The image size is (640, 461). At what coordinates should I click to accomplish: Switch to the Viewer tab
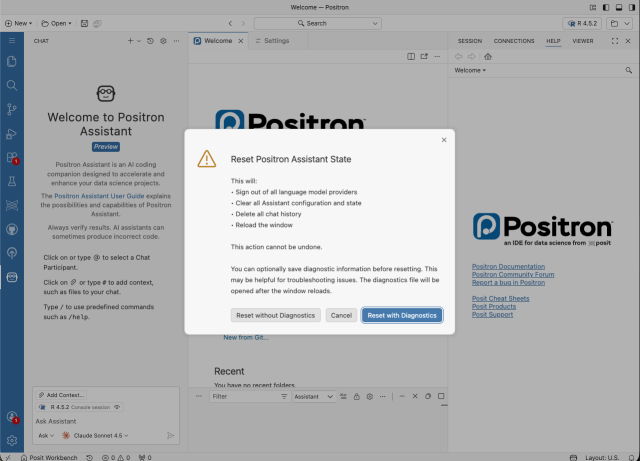pyautogui.click(x=582, y=41)
